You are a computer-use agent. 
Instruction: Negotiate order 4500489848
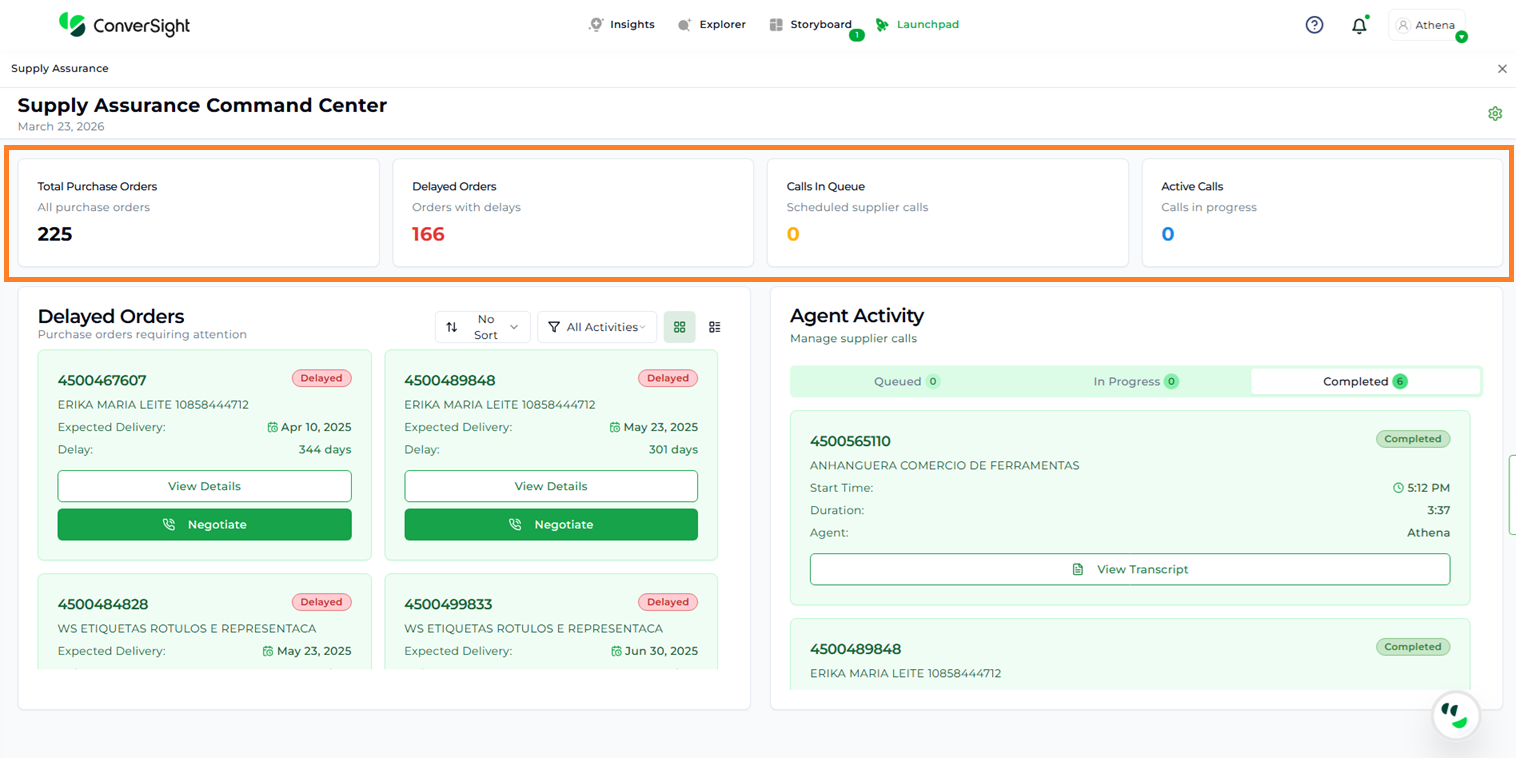(551, 524)
